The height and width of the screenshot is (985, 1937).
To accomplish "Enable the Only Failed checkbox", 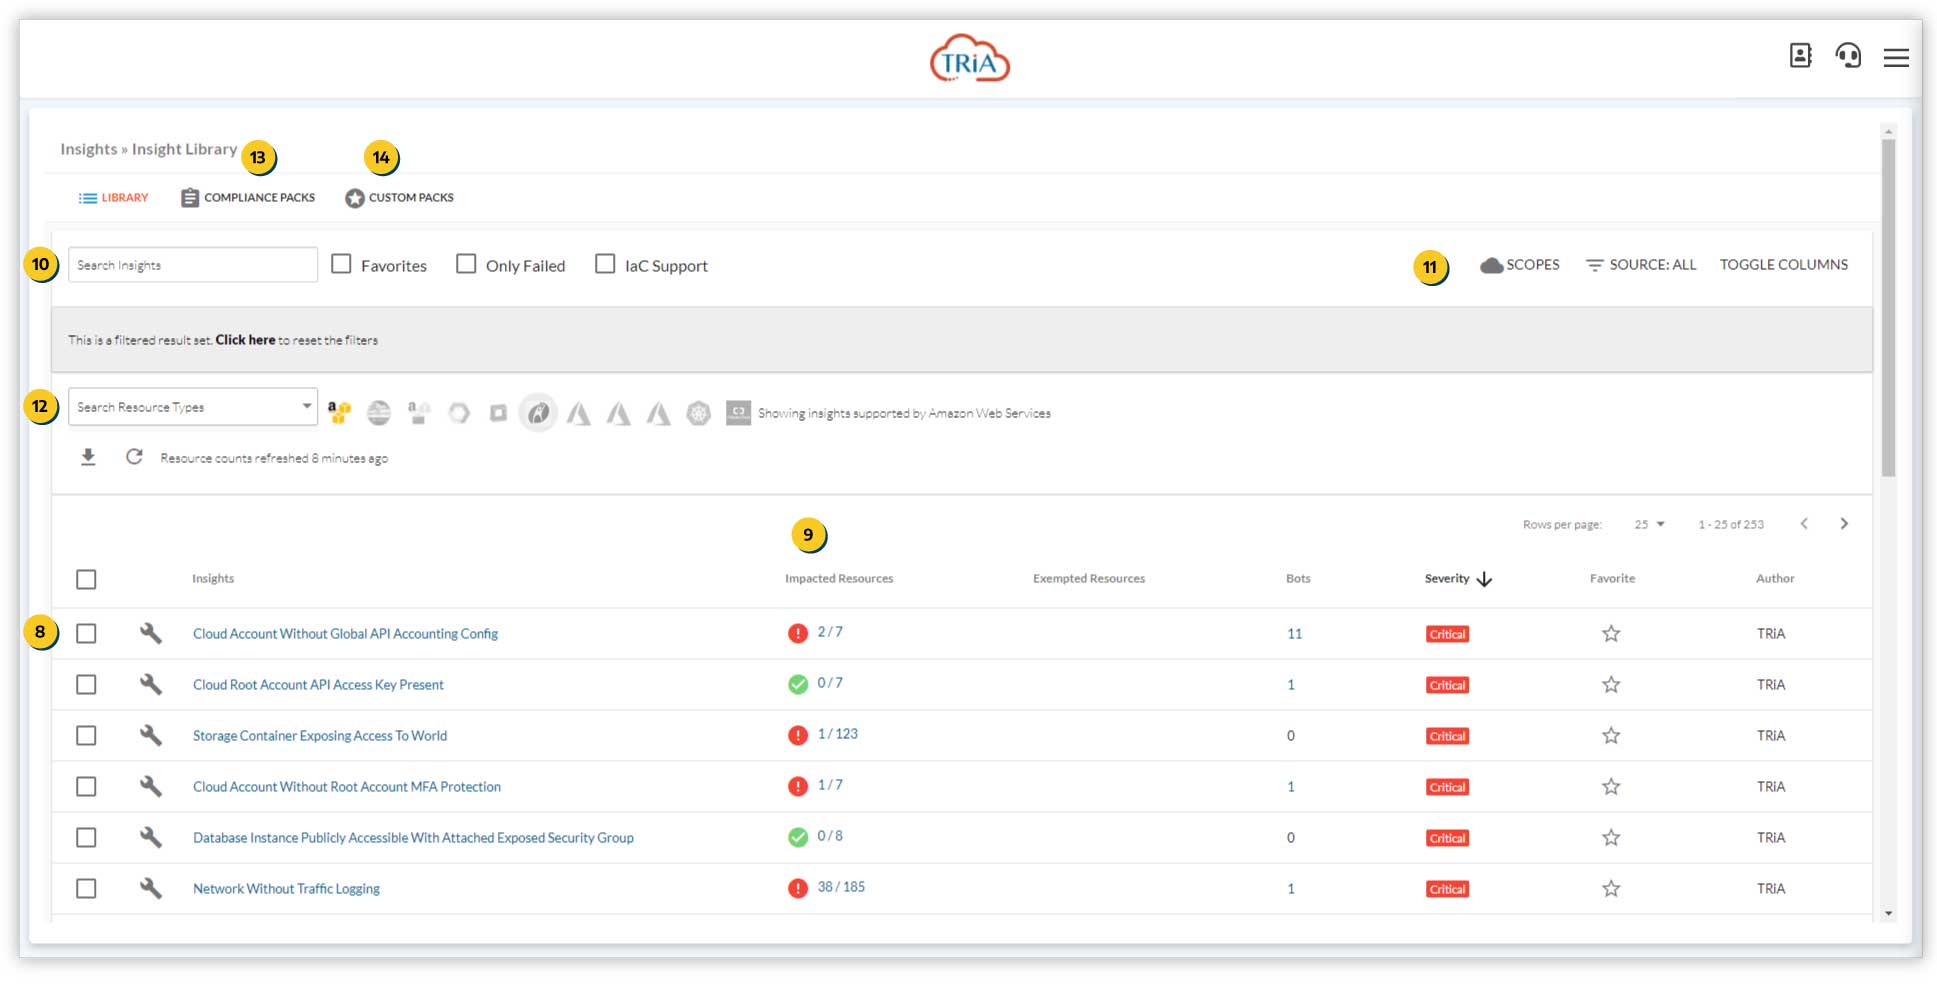I will (466, 264).
